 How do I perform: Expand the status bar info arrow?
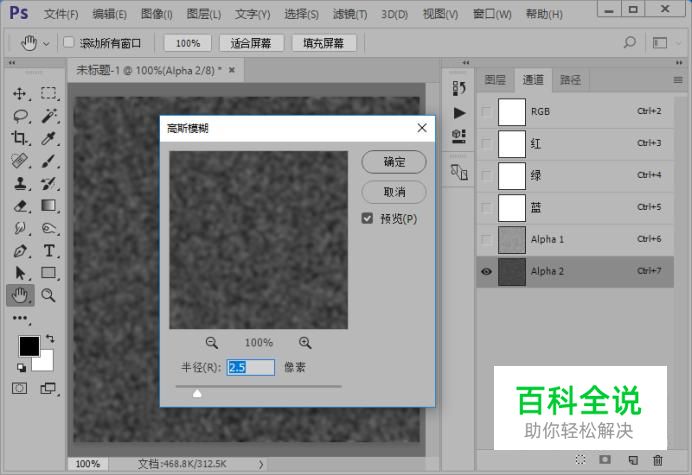pyautogui.click(x=261, y=464)
